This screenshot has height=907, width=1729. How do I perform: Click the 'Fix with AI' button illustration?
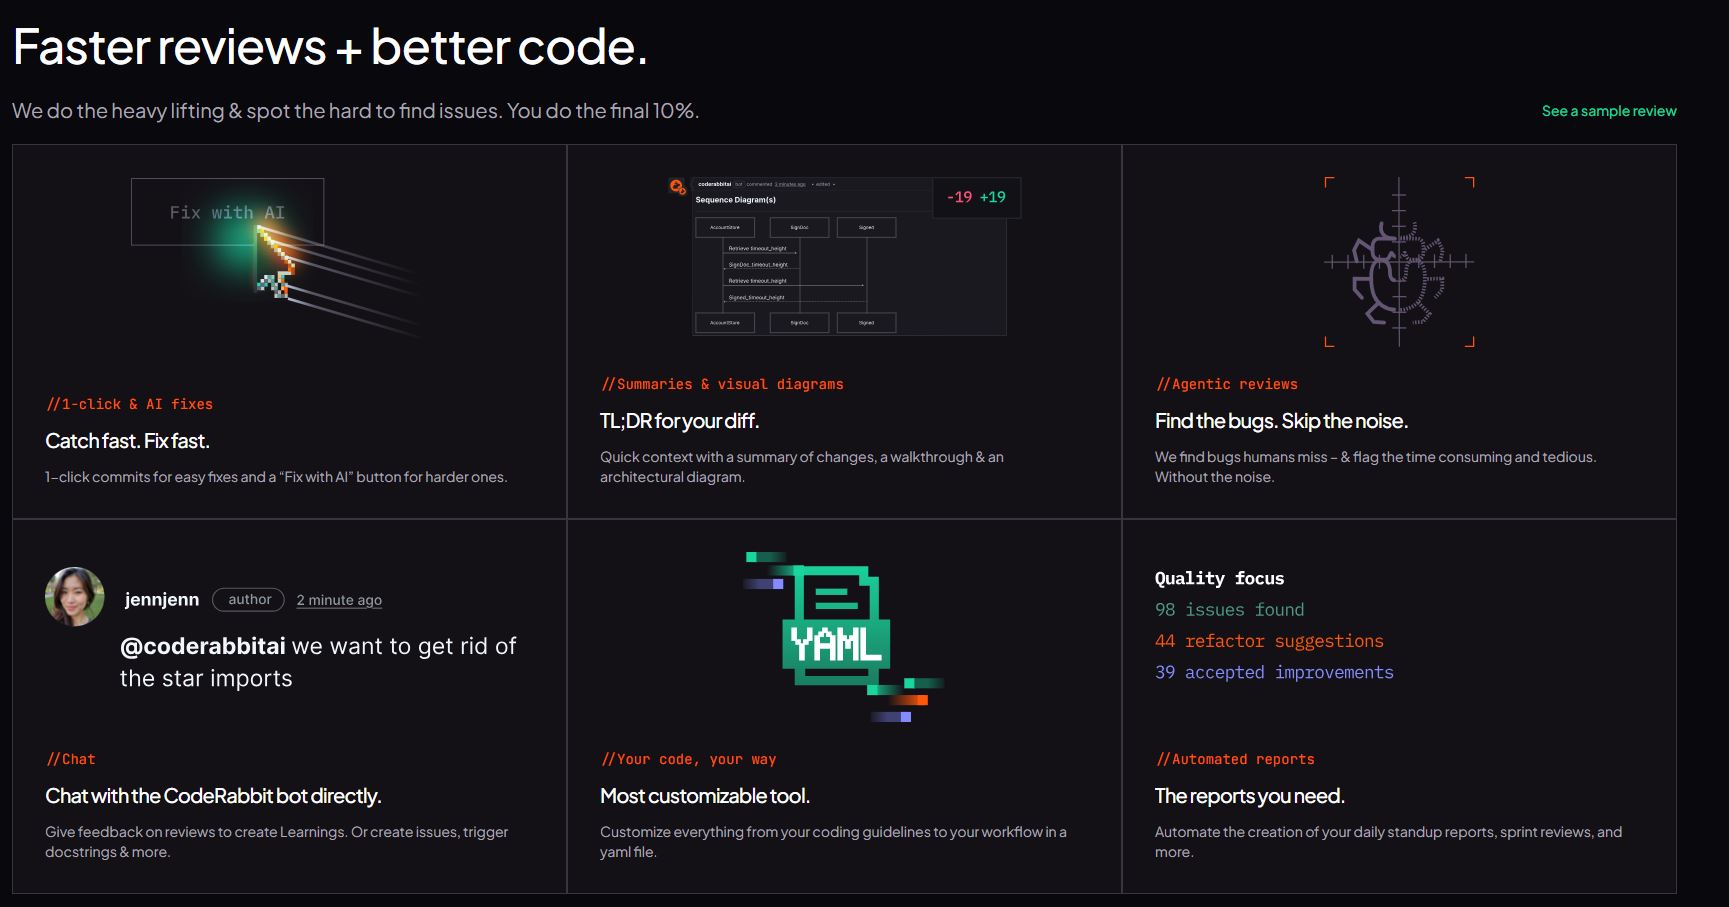coord(227,212)
